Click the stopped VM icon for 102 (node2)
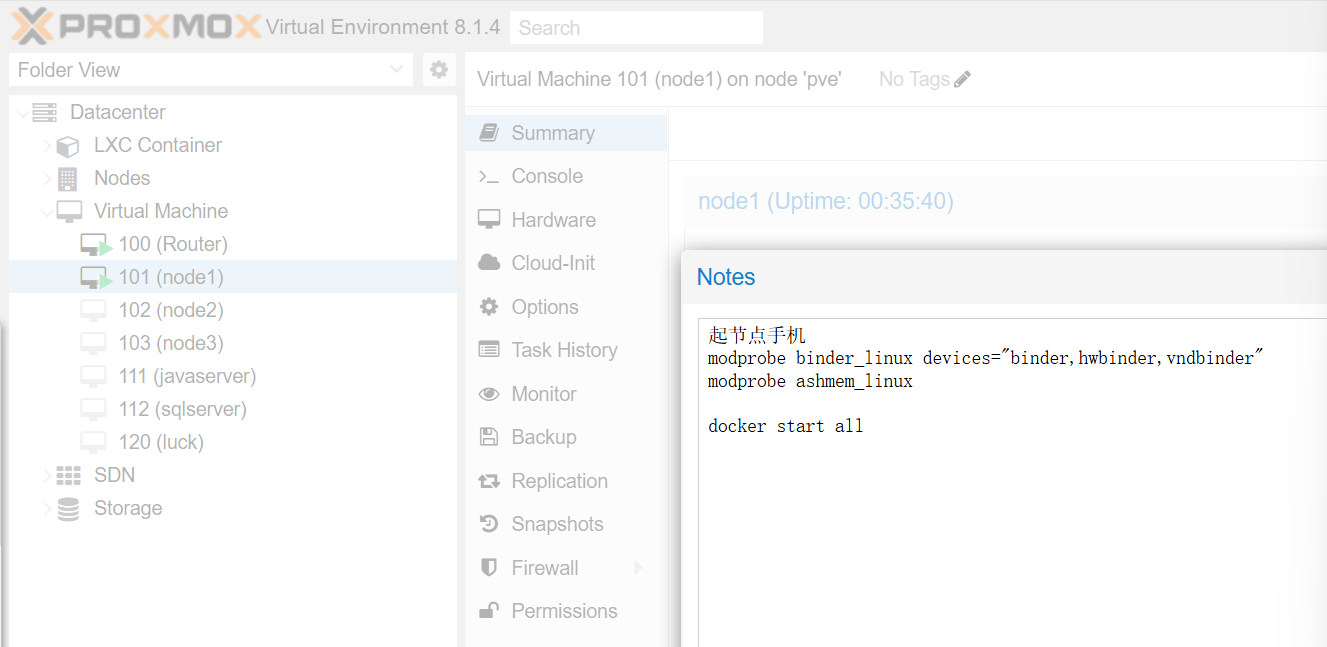 93,310
